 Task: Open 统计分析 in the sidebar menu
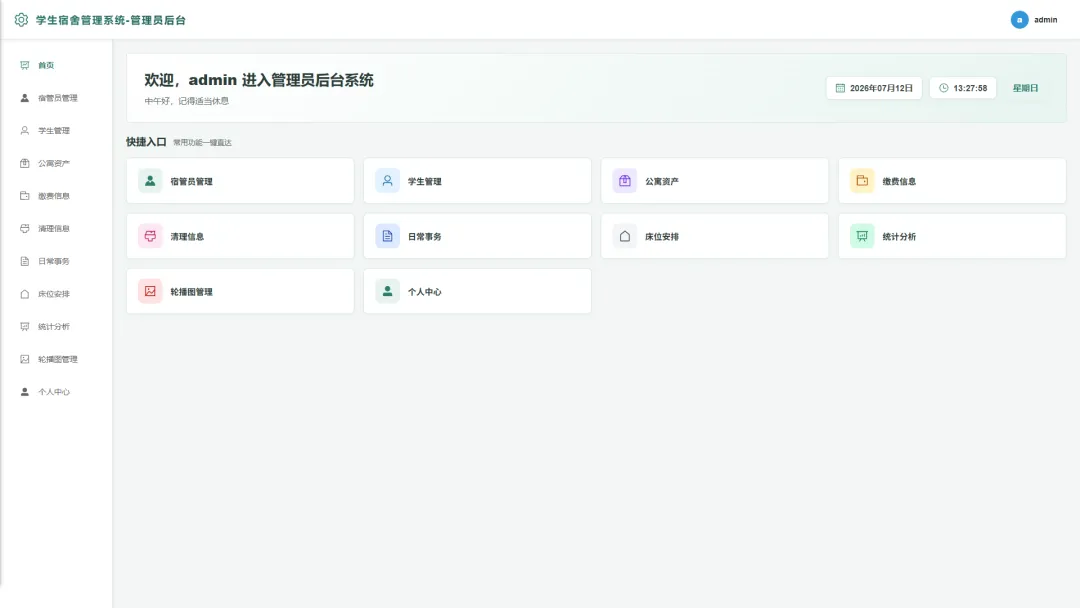[x=56, y=326]
